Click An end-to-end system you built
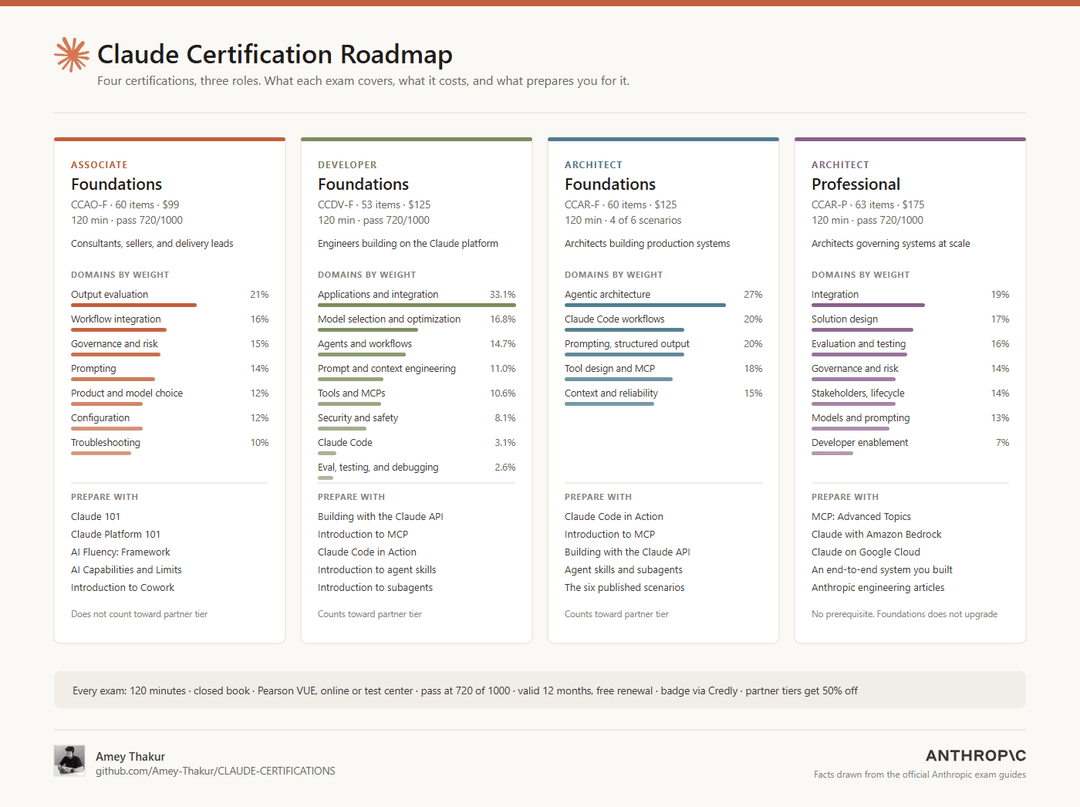This screenshot has height=807, width=1080. pyautogui.click(x=882, y=570)
